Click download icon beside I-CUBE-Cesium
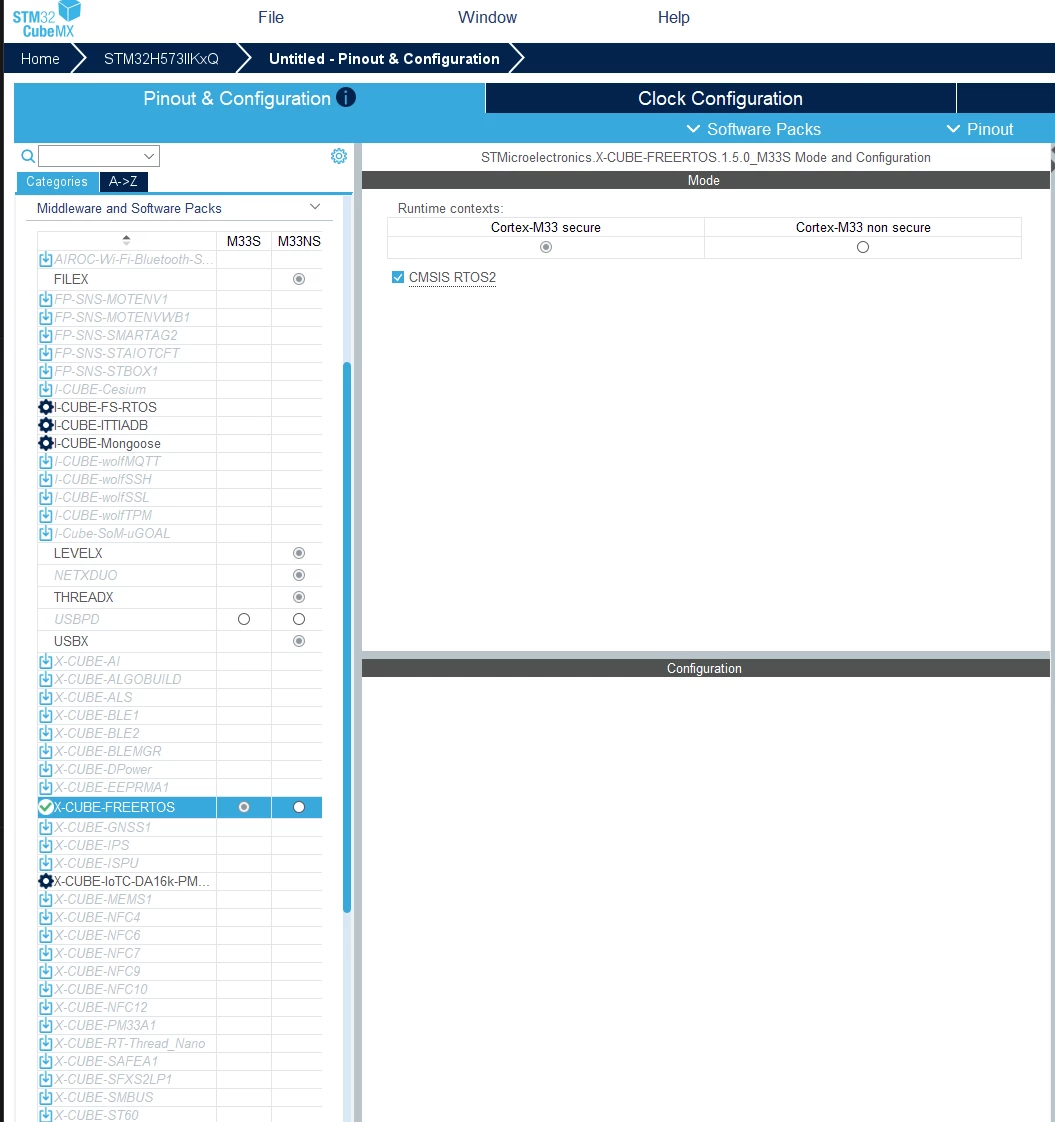Image resolution: width=1055 pixels, height=1122 pixels. point(46,389)
